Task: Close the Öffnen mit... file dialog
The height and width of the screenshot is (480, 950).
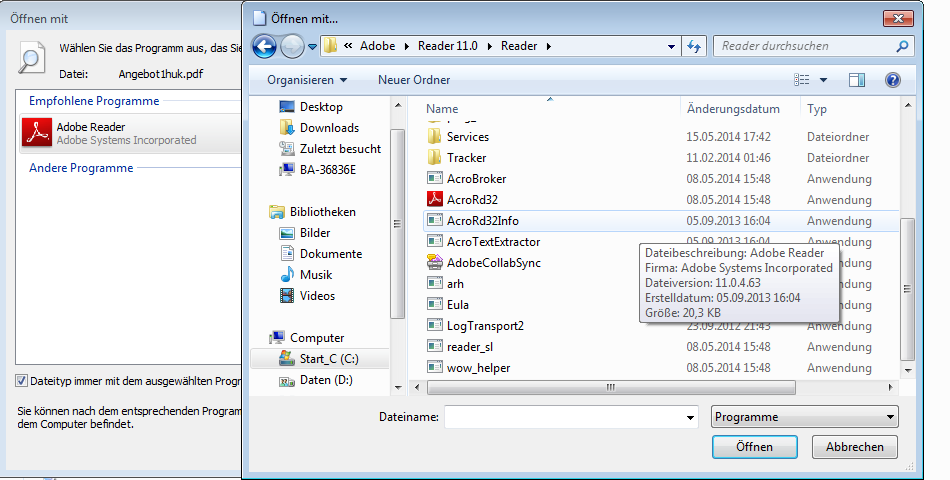Action: pyautogui.click(x=899, y=19)
